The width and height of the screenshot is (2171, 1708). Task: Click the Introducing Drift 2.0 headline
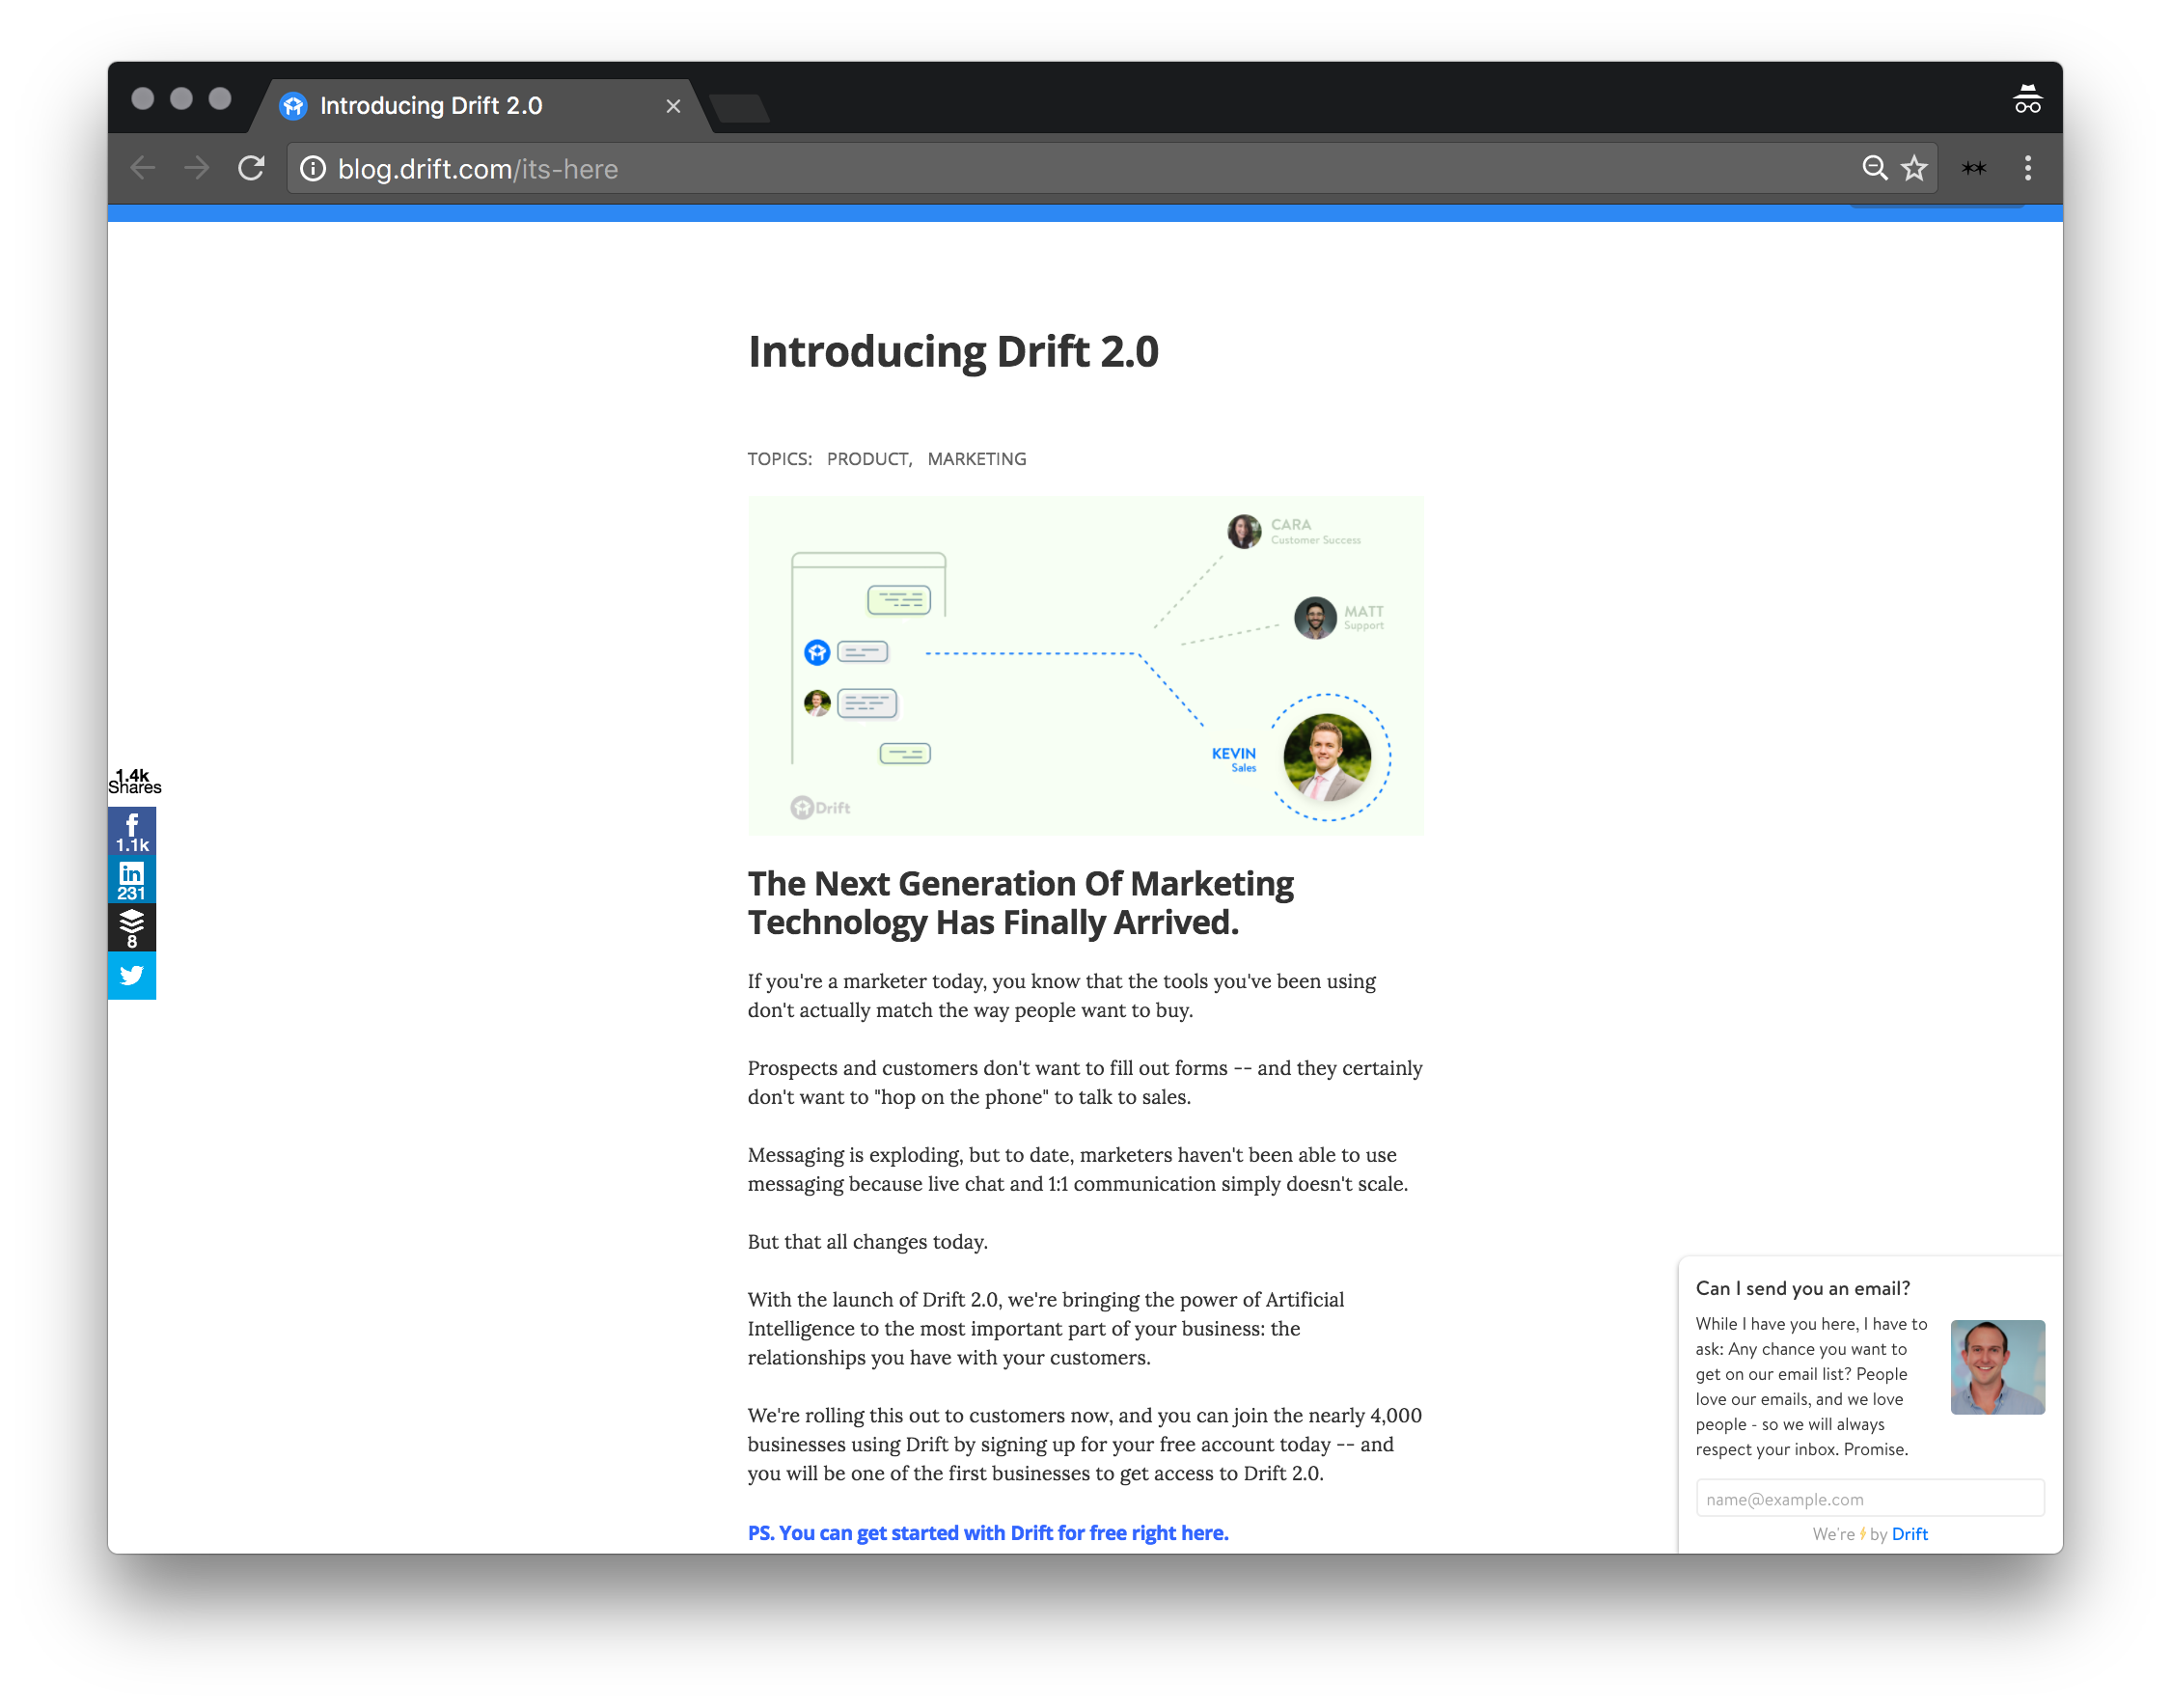[x=953, y=352]
